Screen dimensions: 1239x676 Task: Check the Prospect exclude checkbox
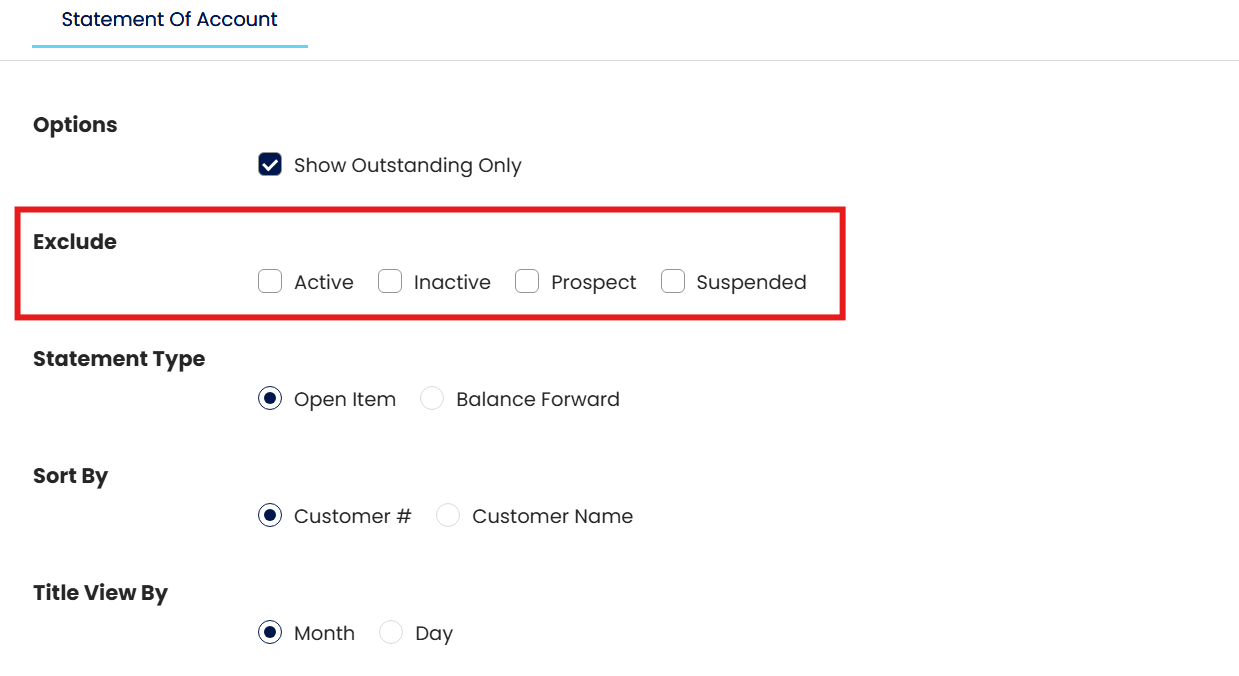coord(527,282)
